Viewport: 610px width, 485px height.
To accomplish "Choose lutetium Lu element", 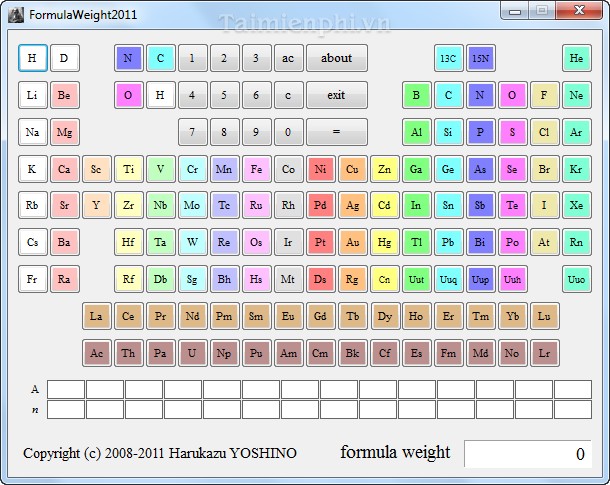I will coord(544,316).
